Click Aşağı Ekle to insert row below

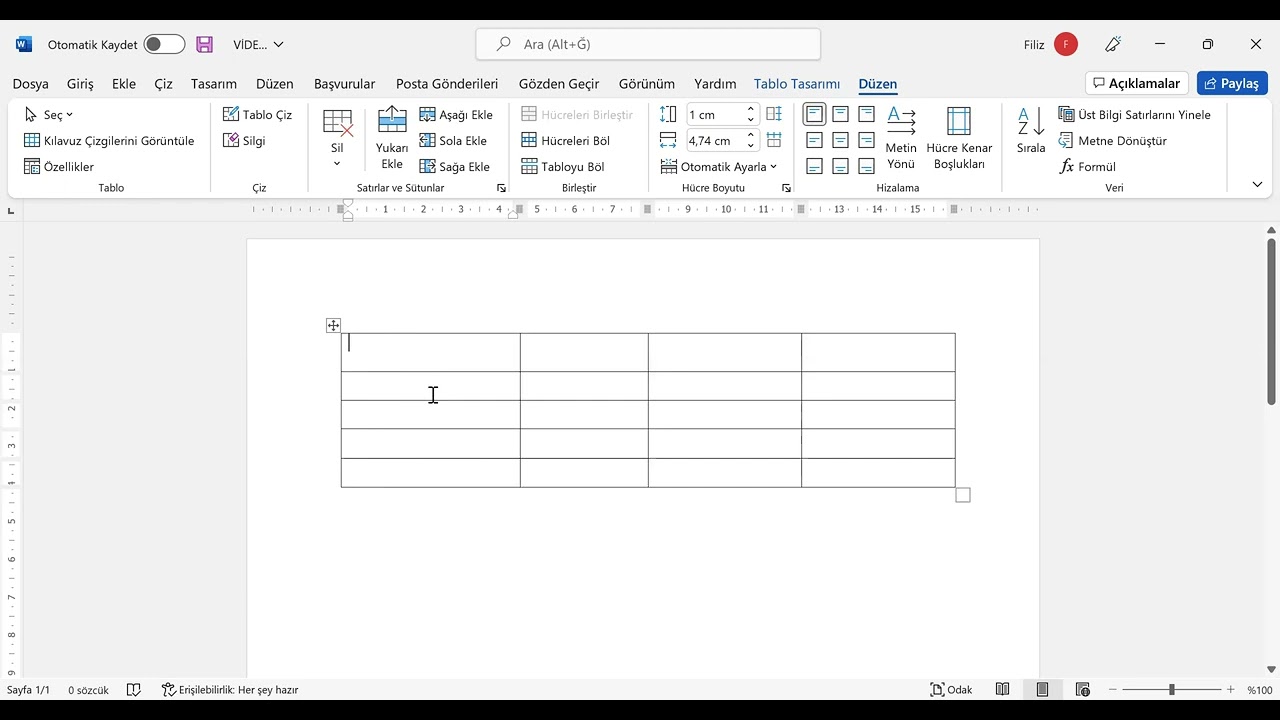(x=456, y=115)
